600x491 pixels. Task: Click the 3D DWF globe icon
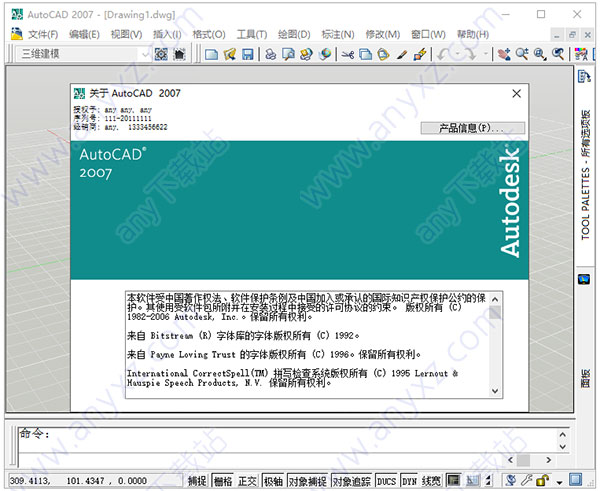click(325, 54)
